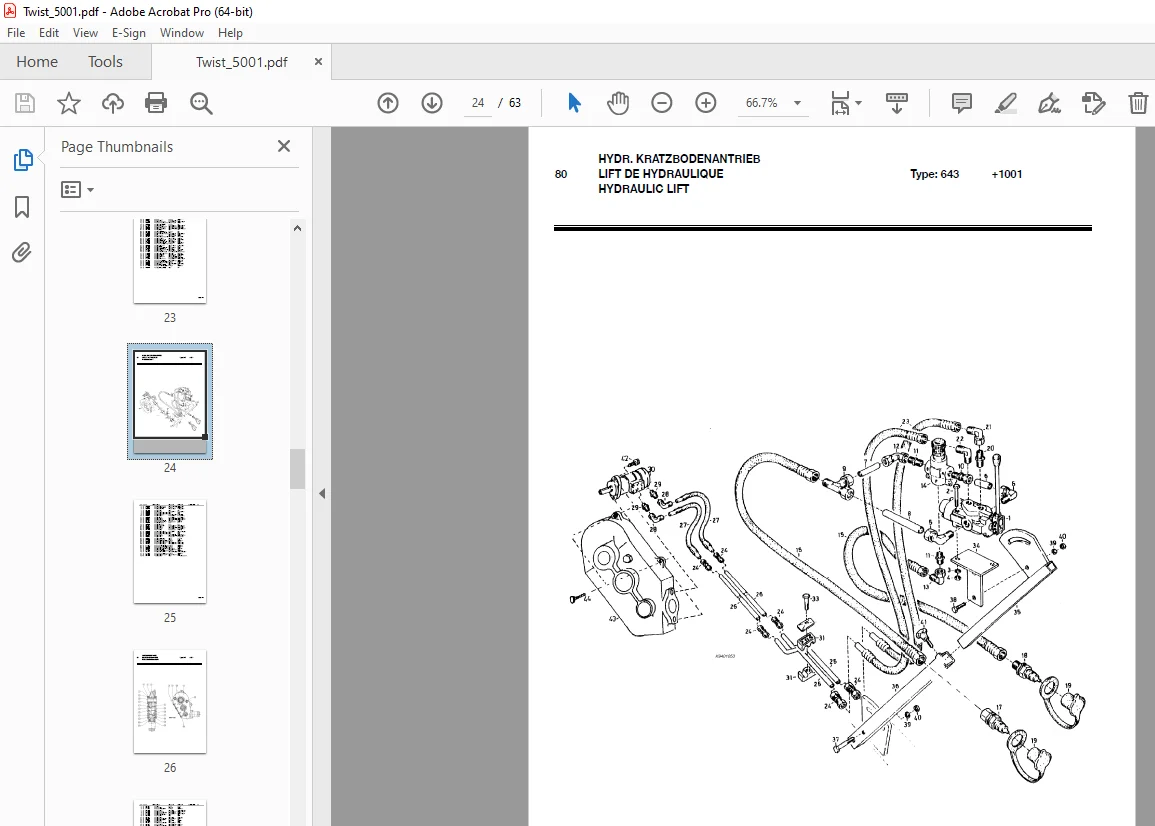Image resolution: width=1155 pixels, height=826 pixels.
Task: Select page 25 thumbnail
Action: coord(170,552)
